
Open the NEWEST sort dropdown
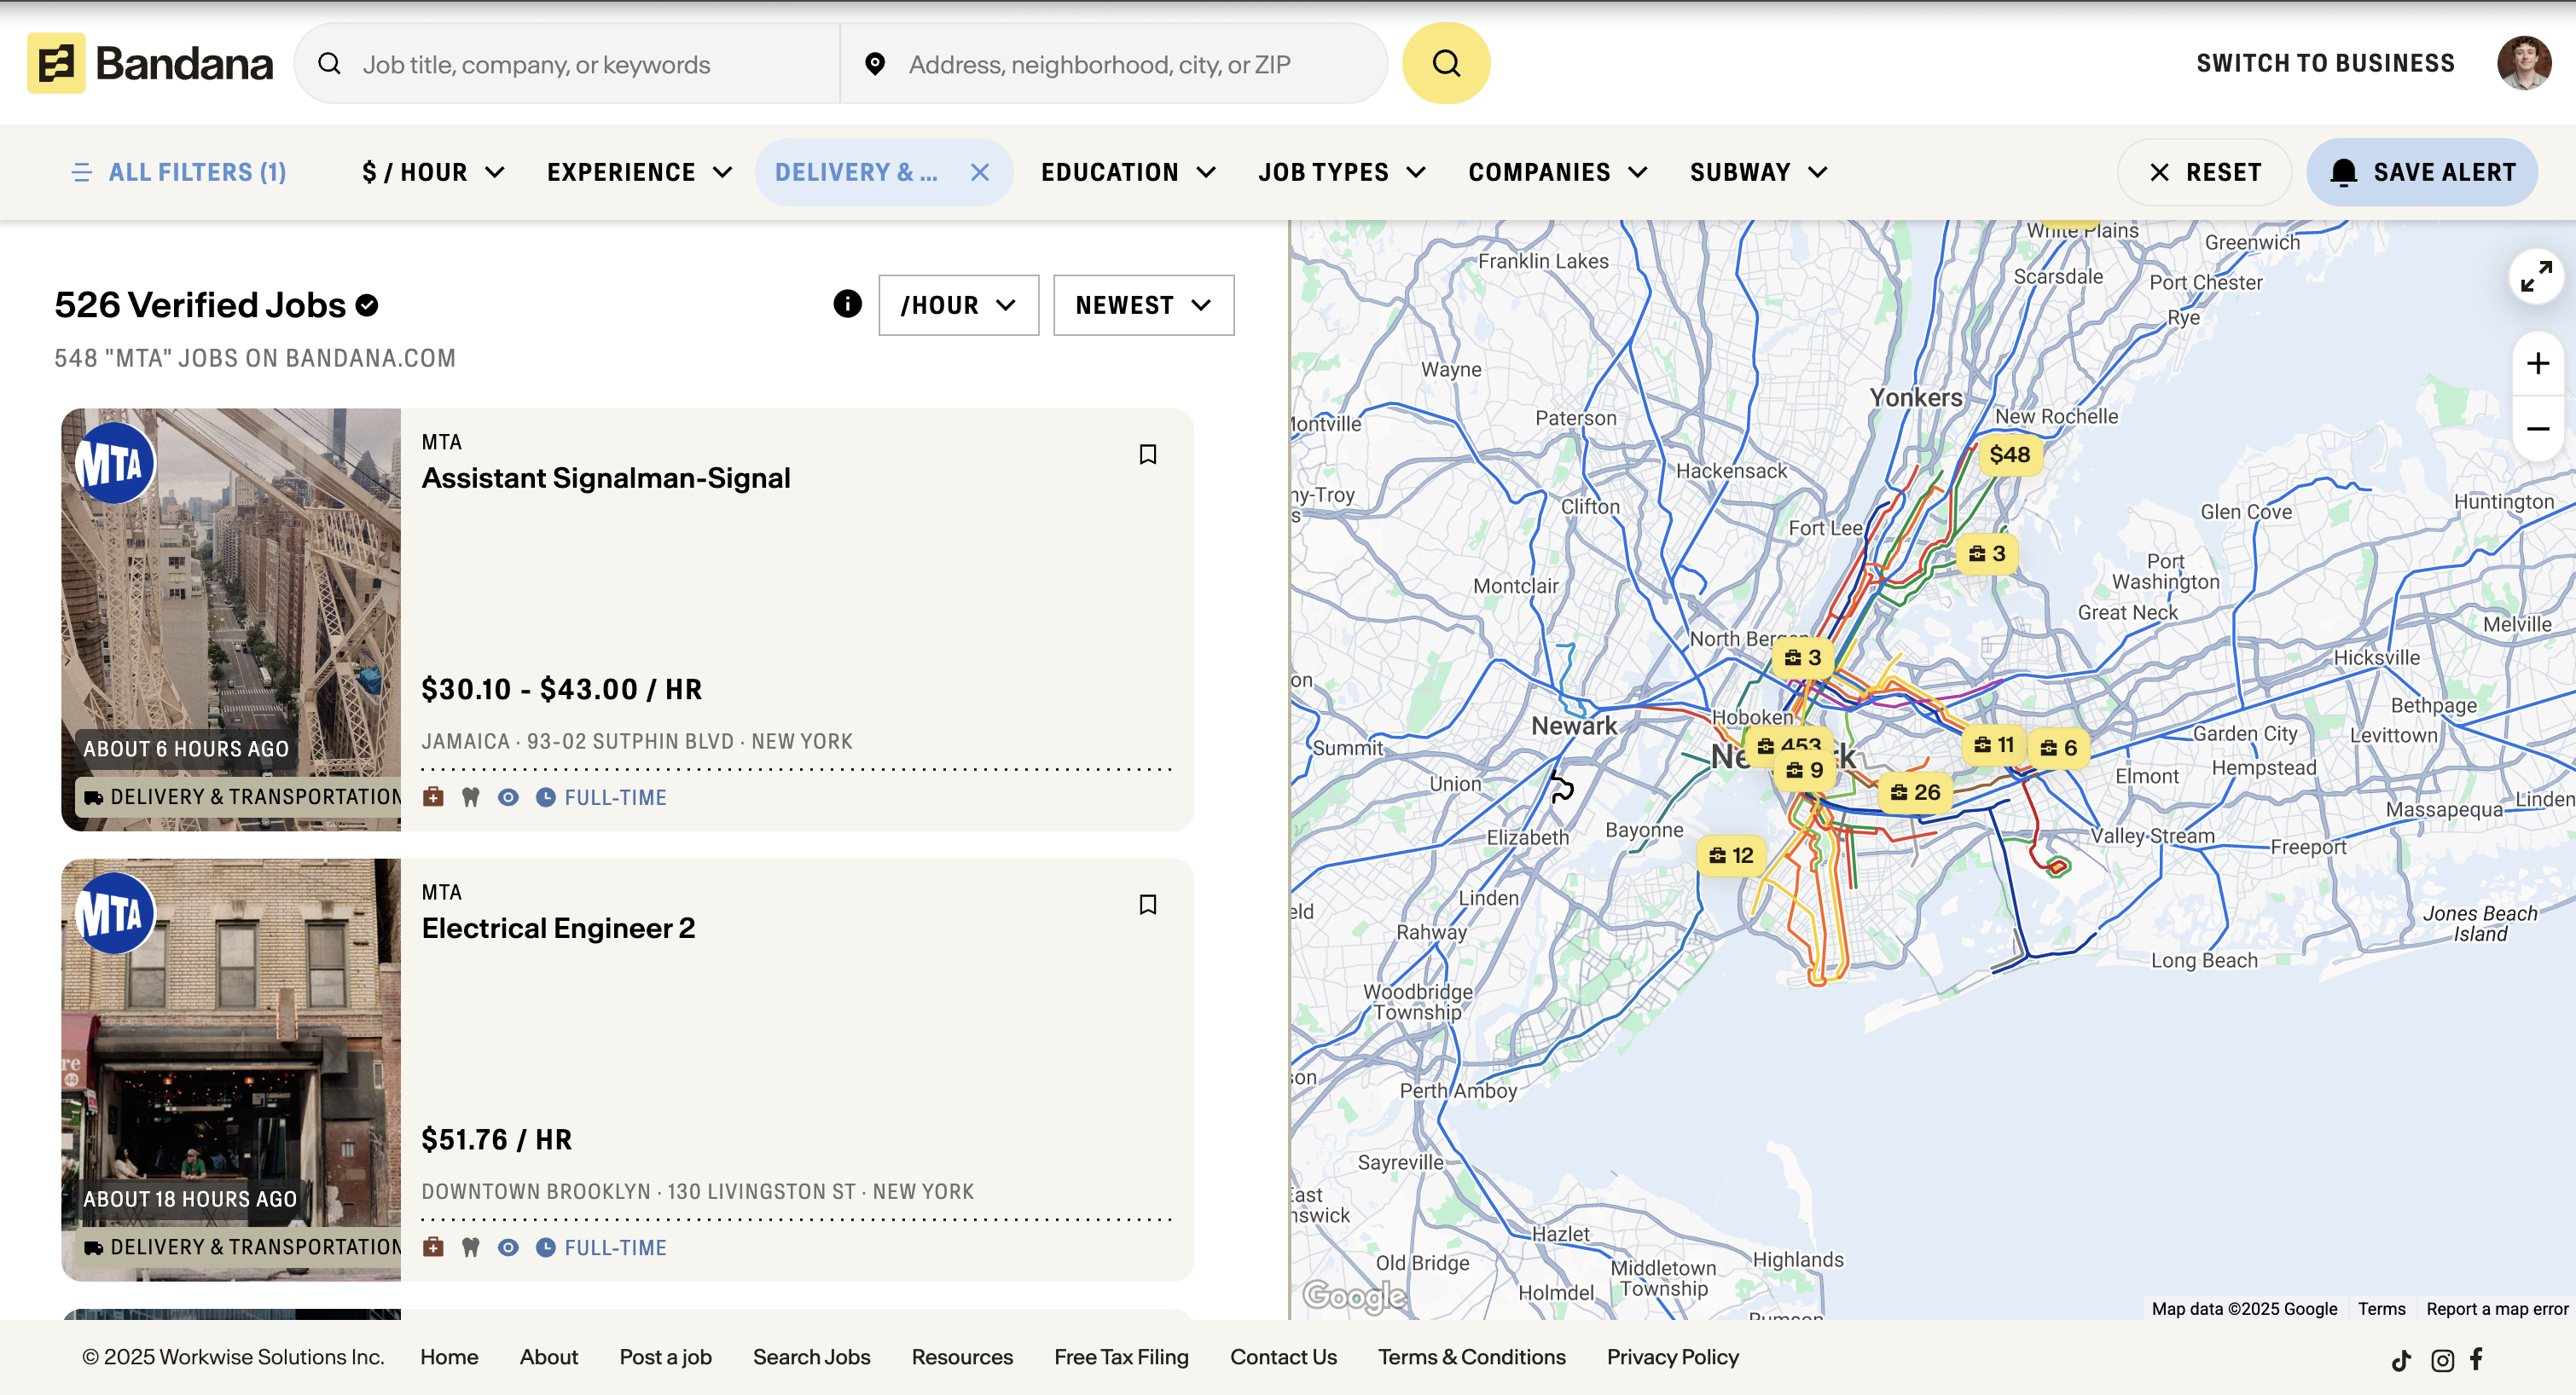click(x=1142, y=305)
